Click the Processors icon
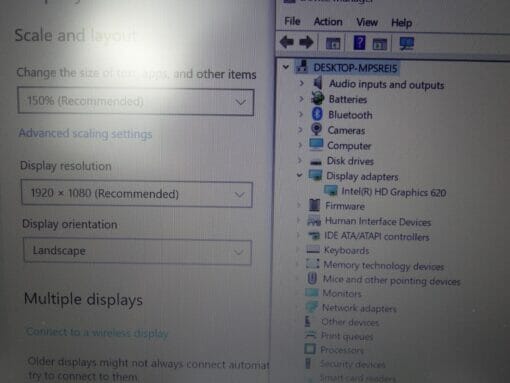This screenshot has width=510, height=383. coord(310,349)
